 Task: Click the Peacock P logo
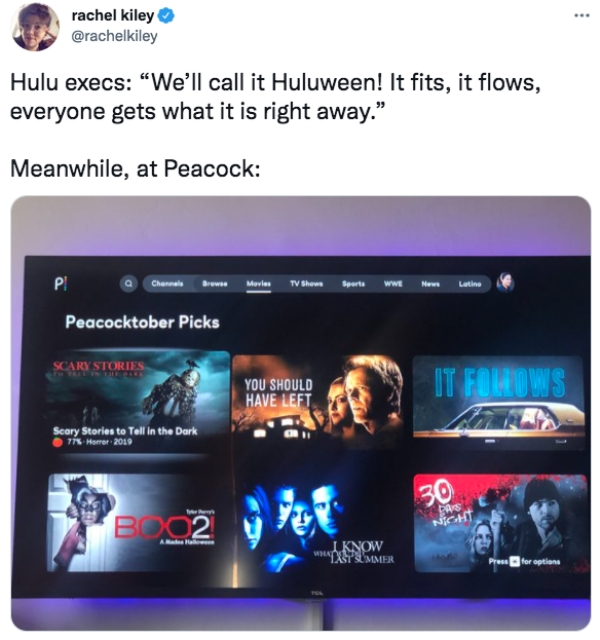pos(60,284)
